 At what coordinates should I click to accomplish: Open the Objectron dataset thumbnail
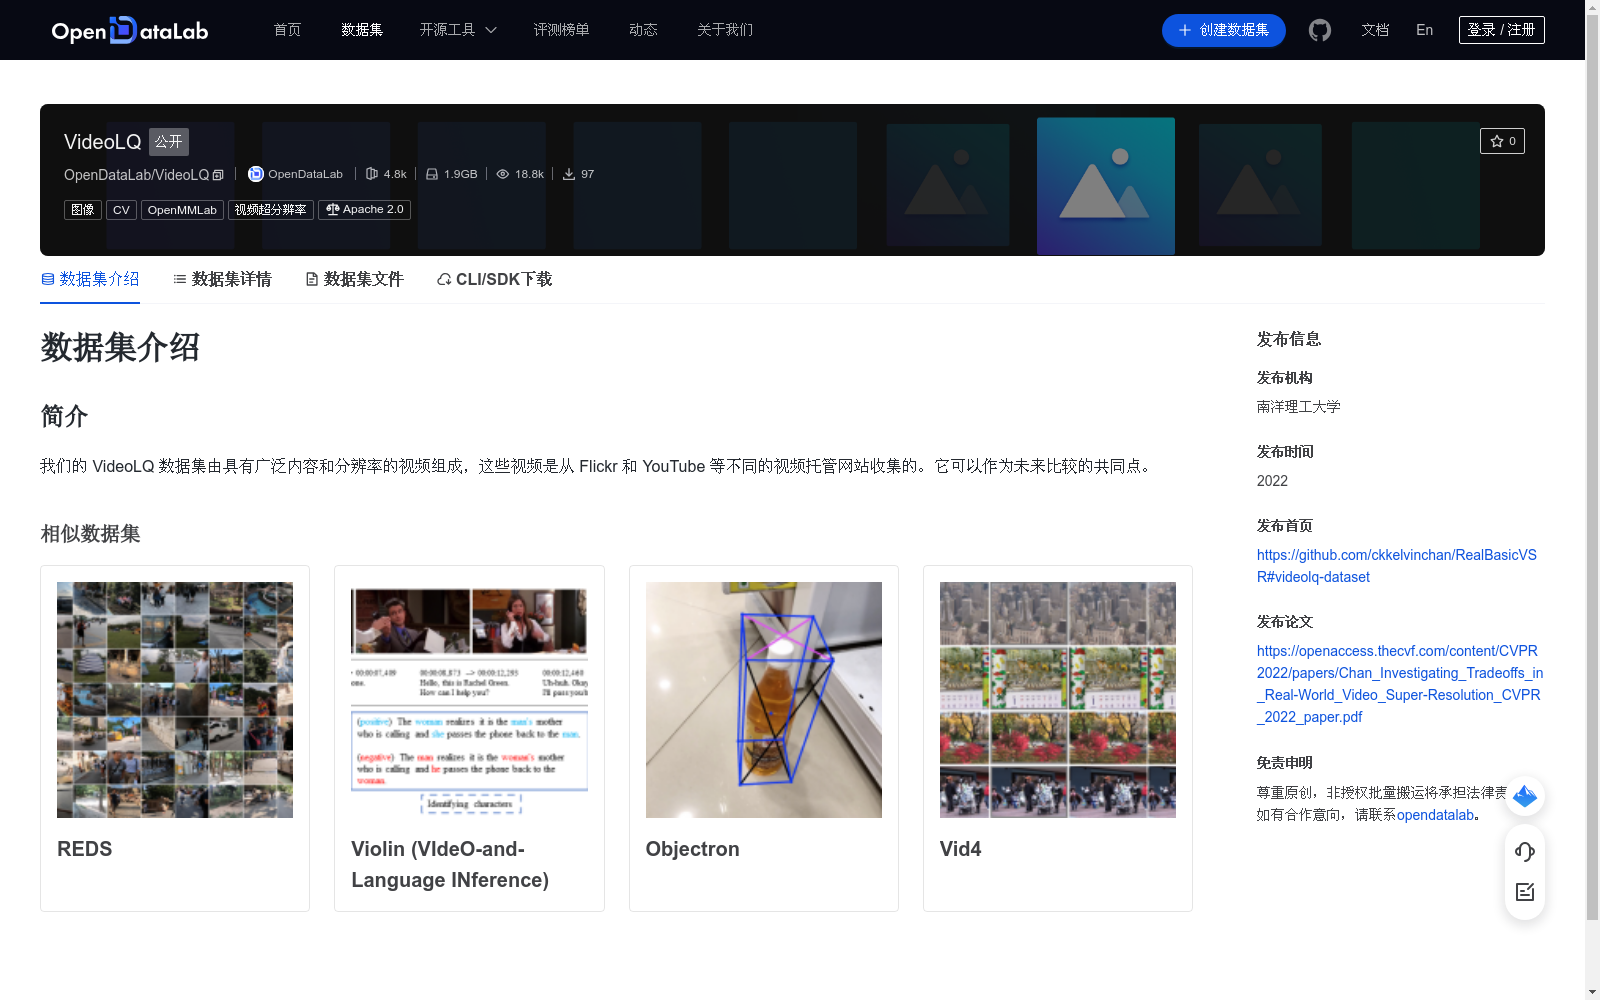pos(764,700)
